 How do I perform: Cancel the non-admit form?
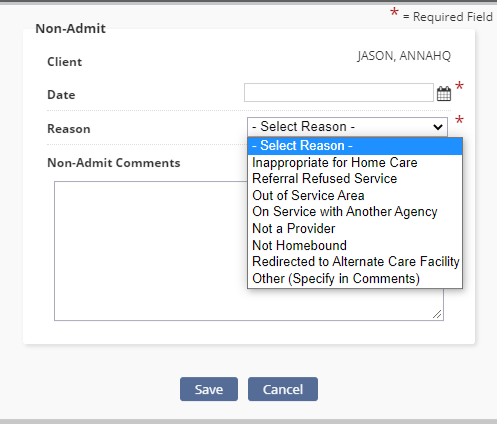283,389
